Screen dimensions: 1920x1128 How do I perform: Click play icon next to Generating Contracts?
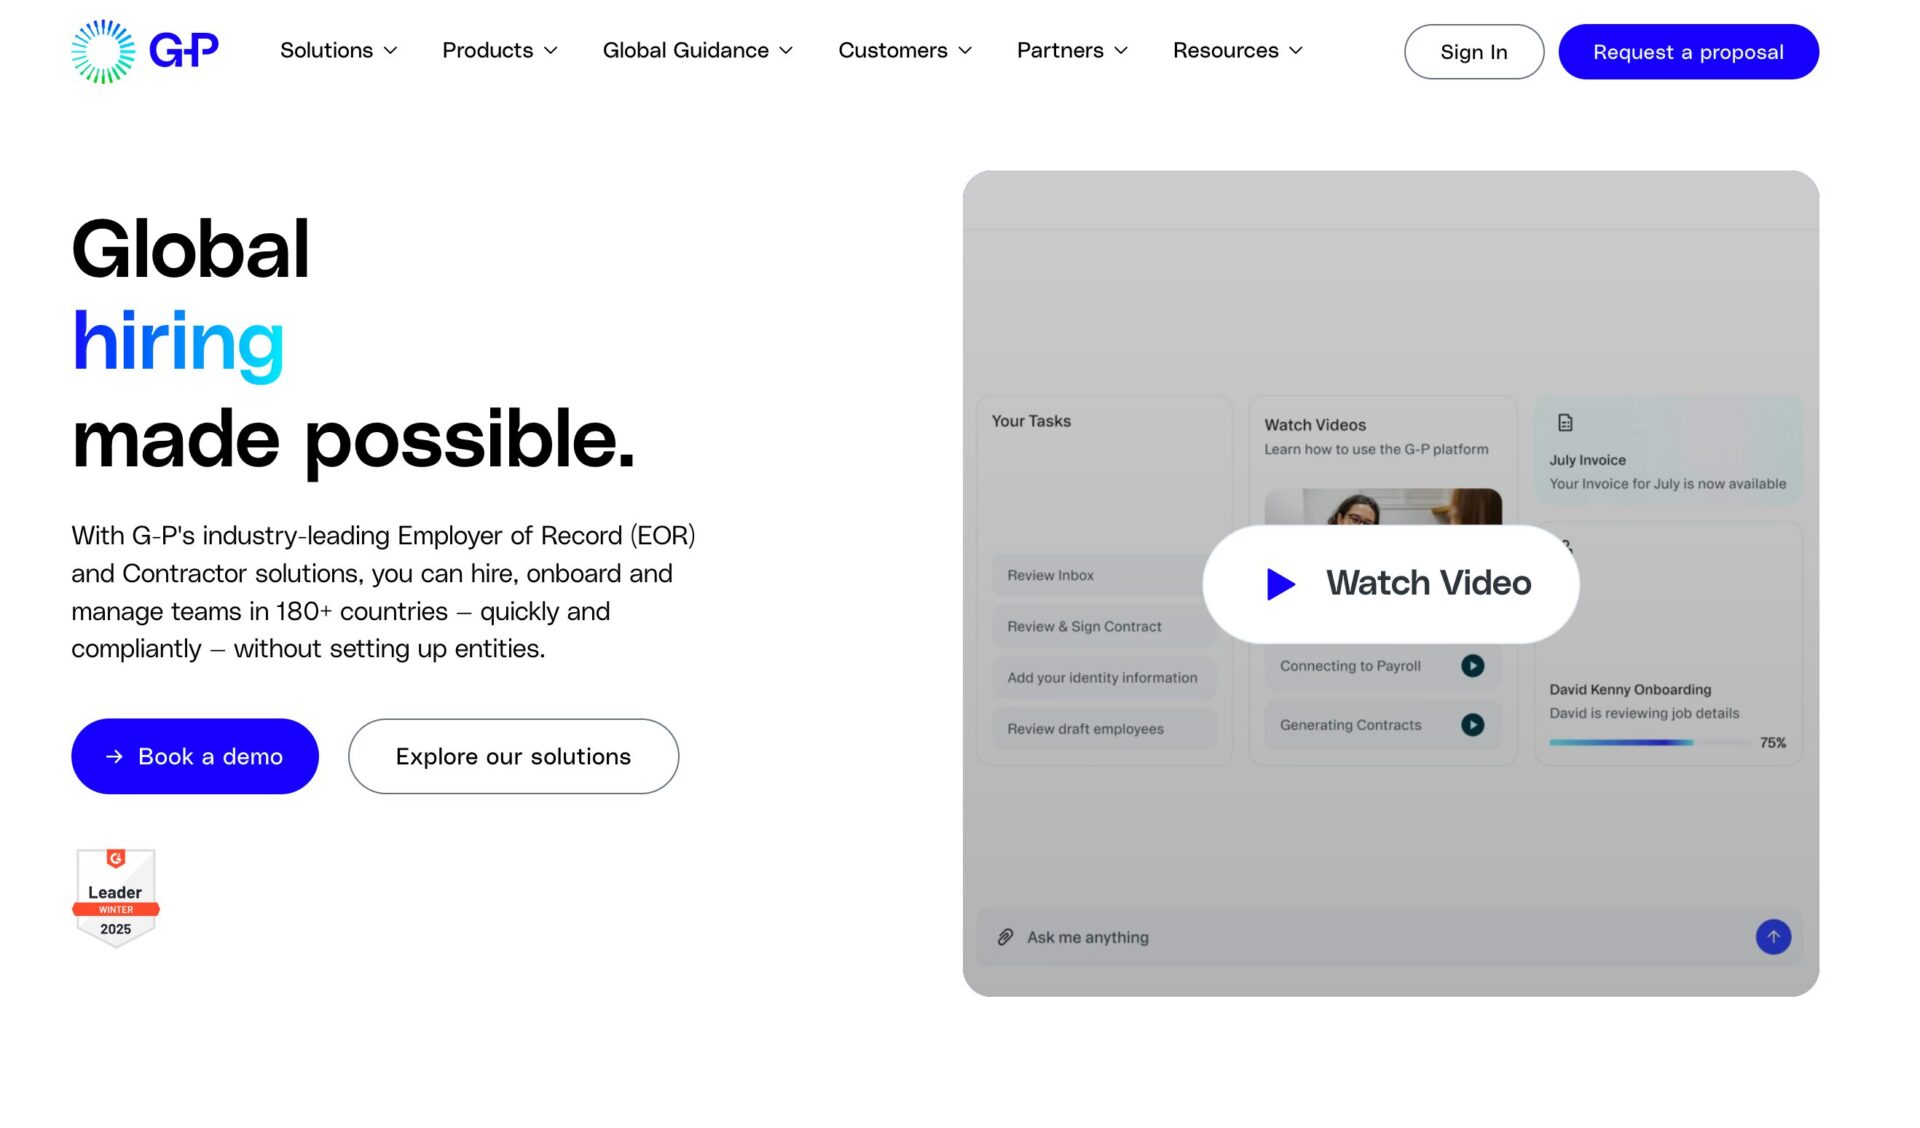click(x=1472, y=725)
